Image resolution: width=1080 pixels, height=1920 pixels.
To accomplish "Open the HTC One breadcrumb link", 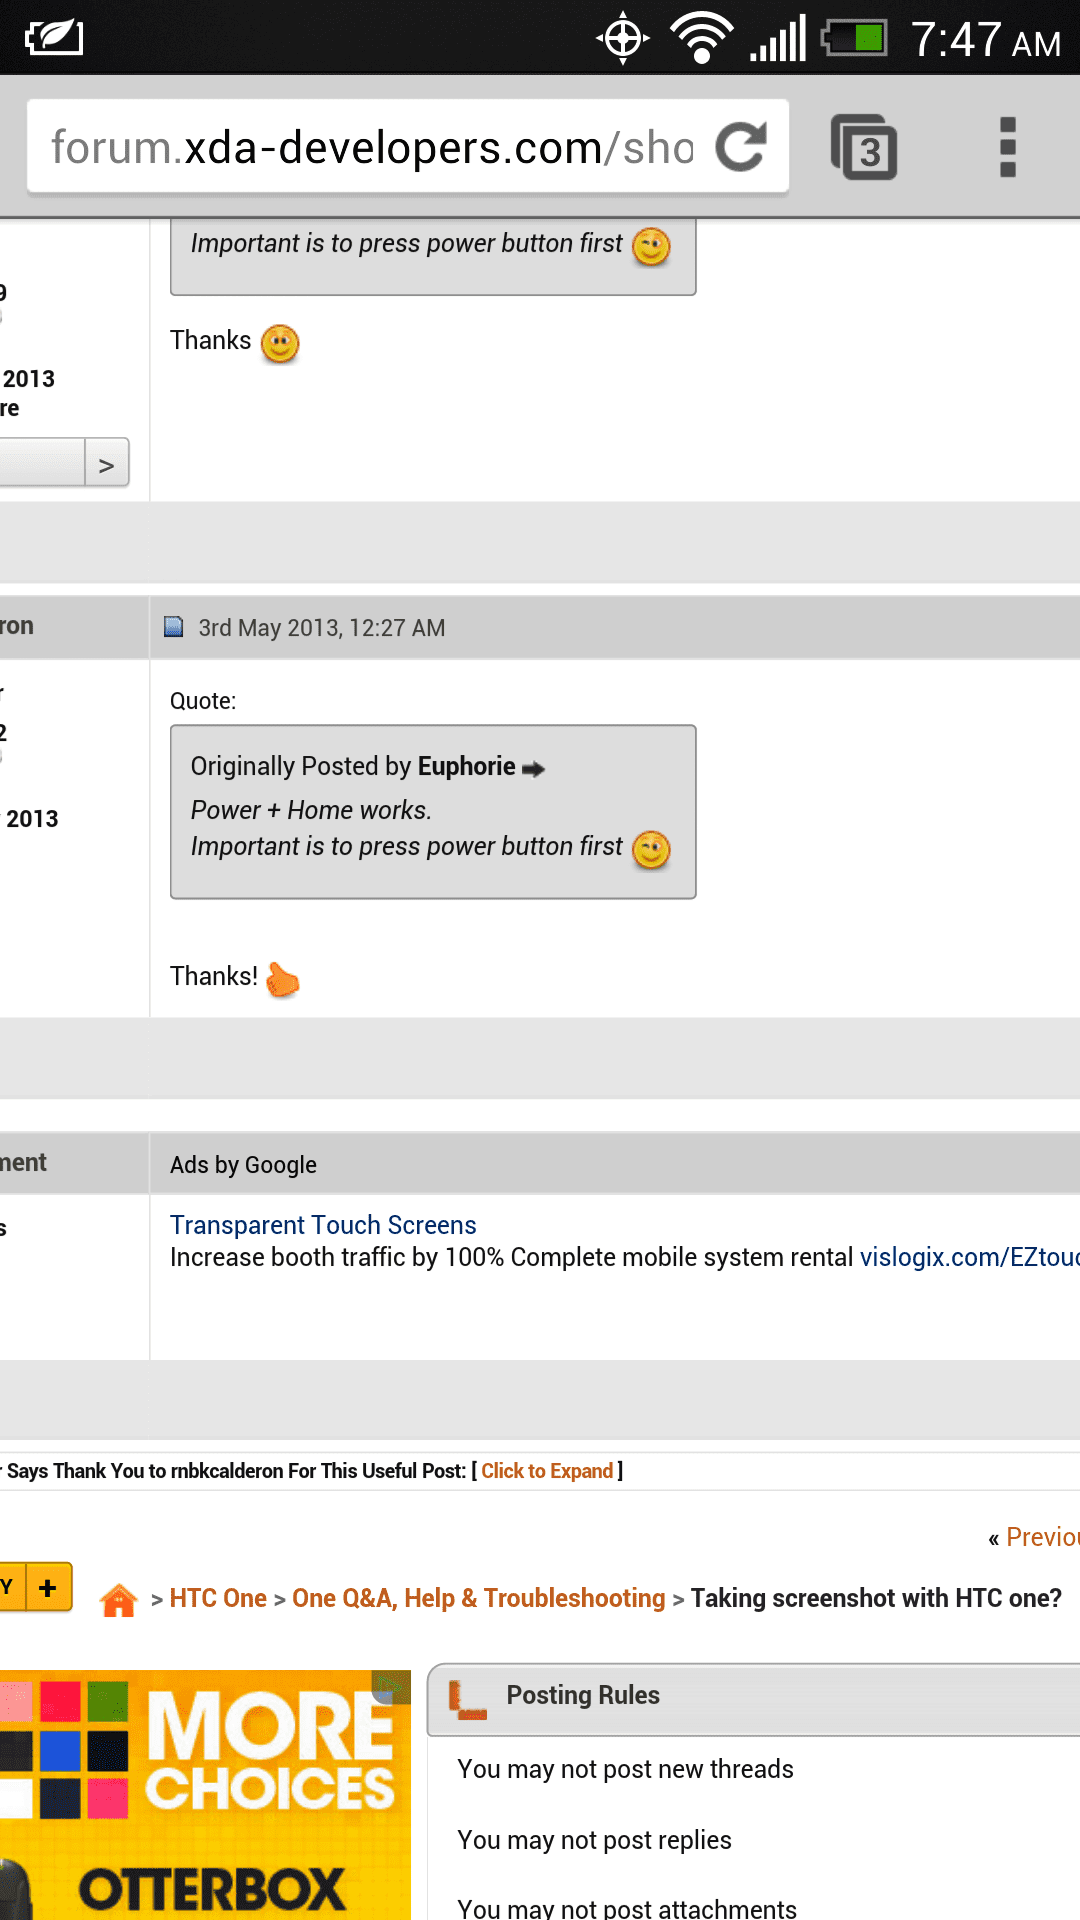I will pos(218,1599).
